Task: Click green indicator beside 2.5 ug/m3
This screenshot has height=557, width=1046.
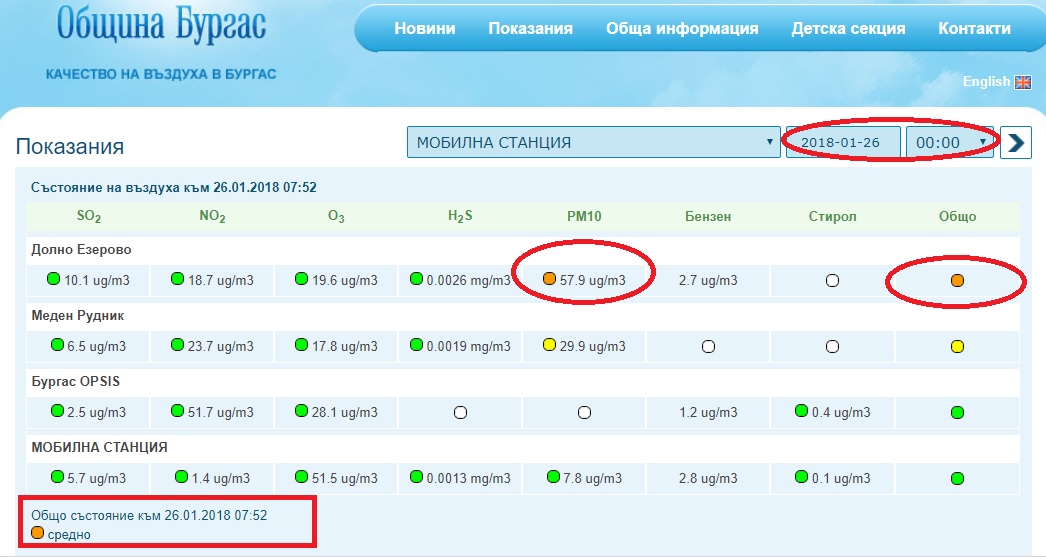Action: pyautogui.click(x=57, y=411)
